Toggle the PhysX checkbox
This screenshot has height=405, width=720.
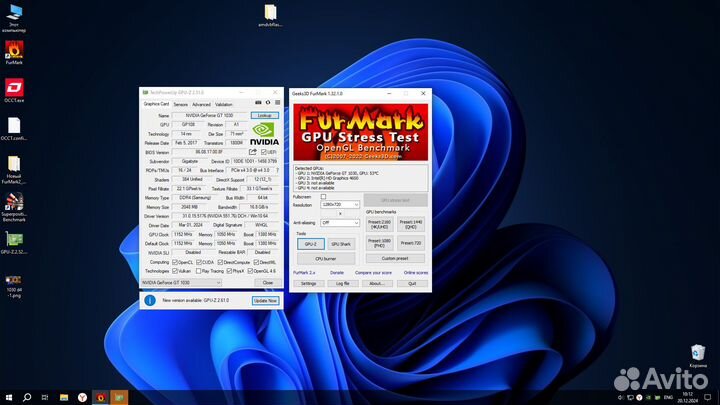pyautogui.click(x=229, y=271)
